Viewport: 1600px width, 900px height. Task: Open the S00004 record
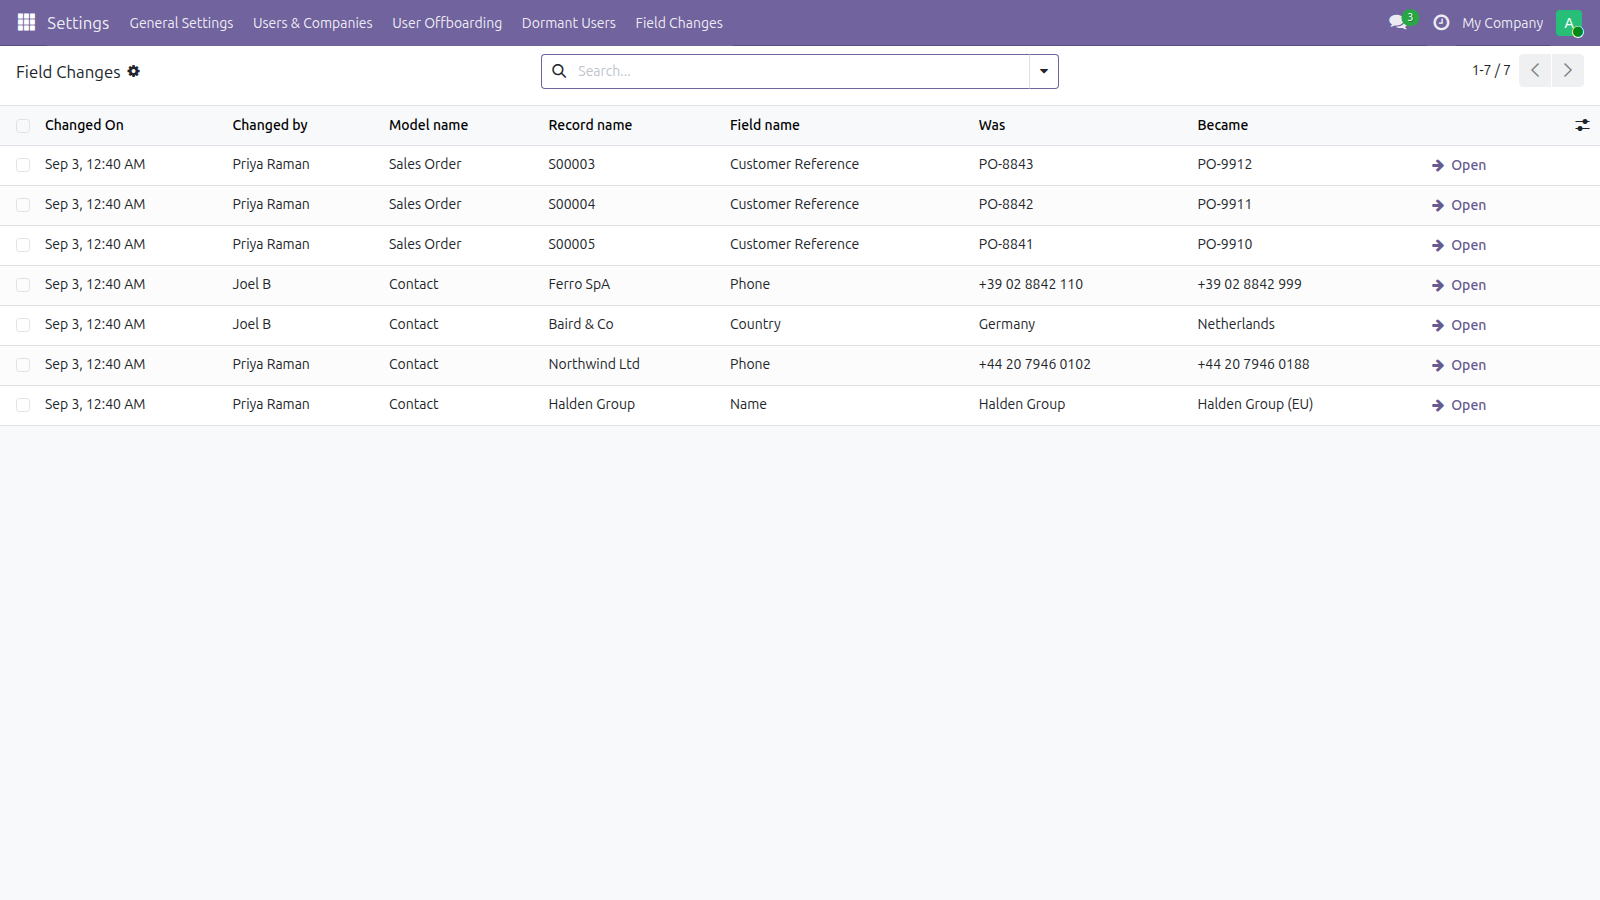point(1458,205)
